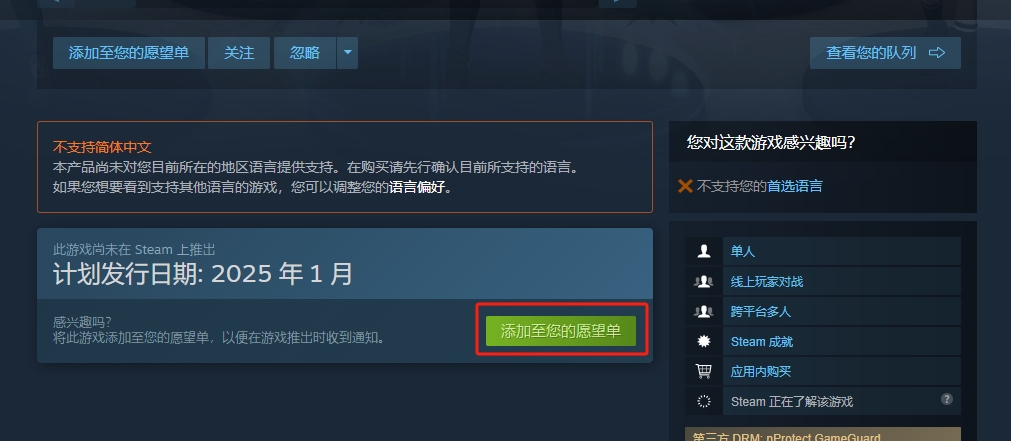Click the Steam achievements starburst icon
Image resolution: width=1011 pixels, height=441 pixels.
[704, 342]
